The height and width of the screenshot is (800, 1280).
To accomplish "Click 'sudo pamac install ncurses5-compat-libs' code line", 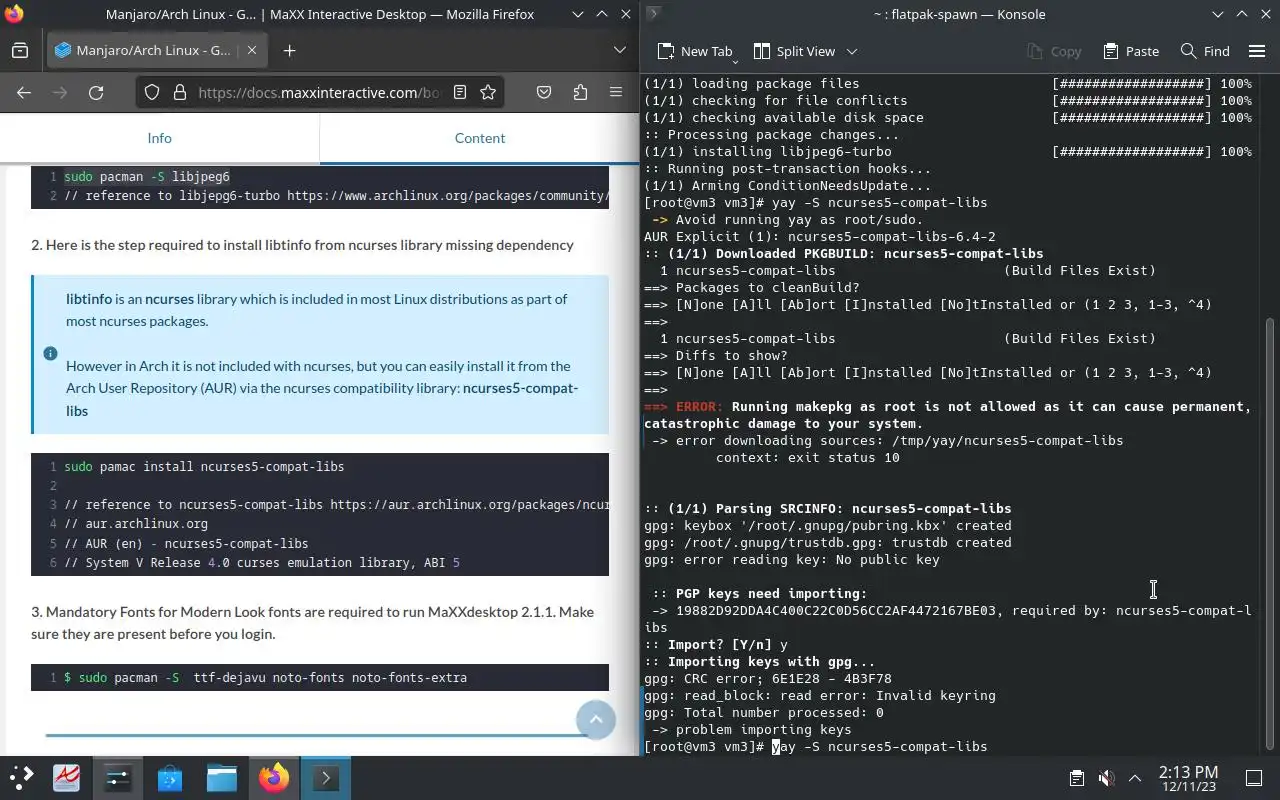I will [x=204, y=467].
